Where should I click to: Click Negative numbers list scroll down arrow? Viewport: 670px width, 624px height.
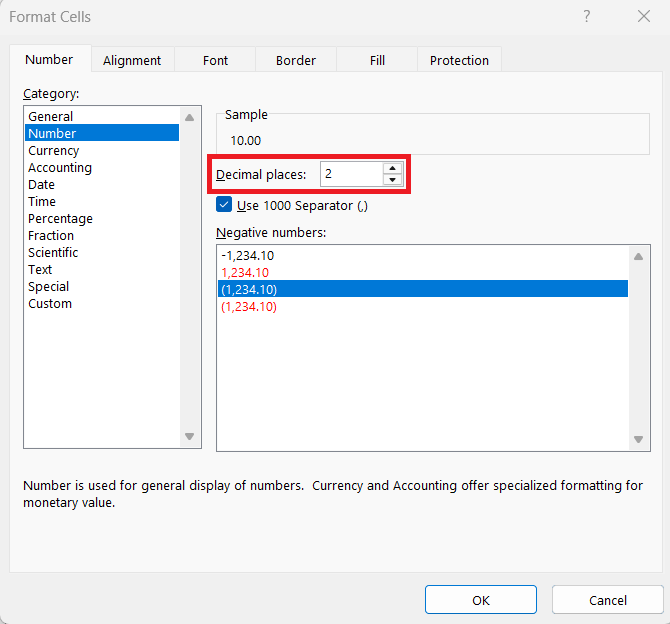[x=638, y=439]
